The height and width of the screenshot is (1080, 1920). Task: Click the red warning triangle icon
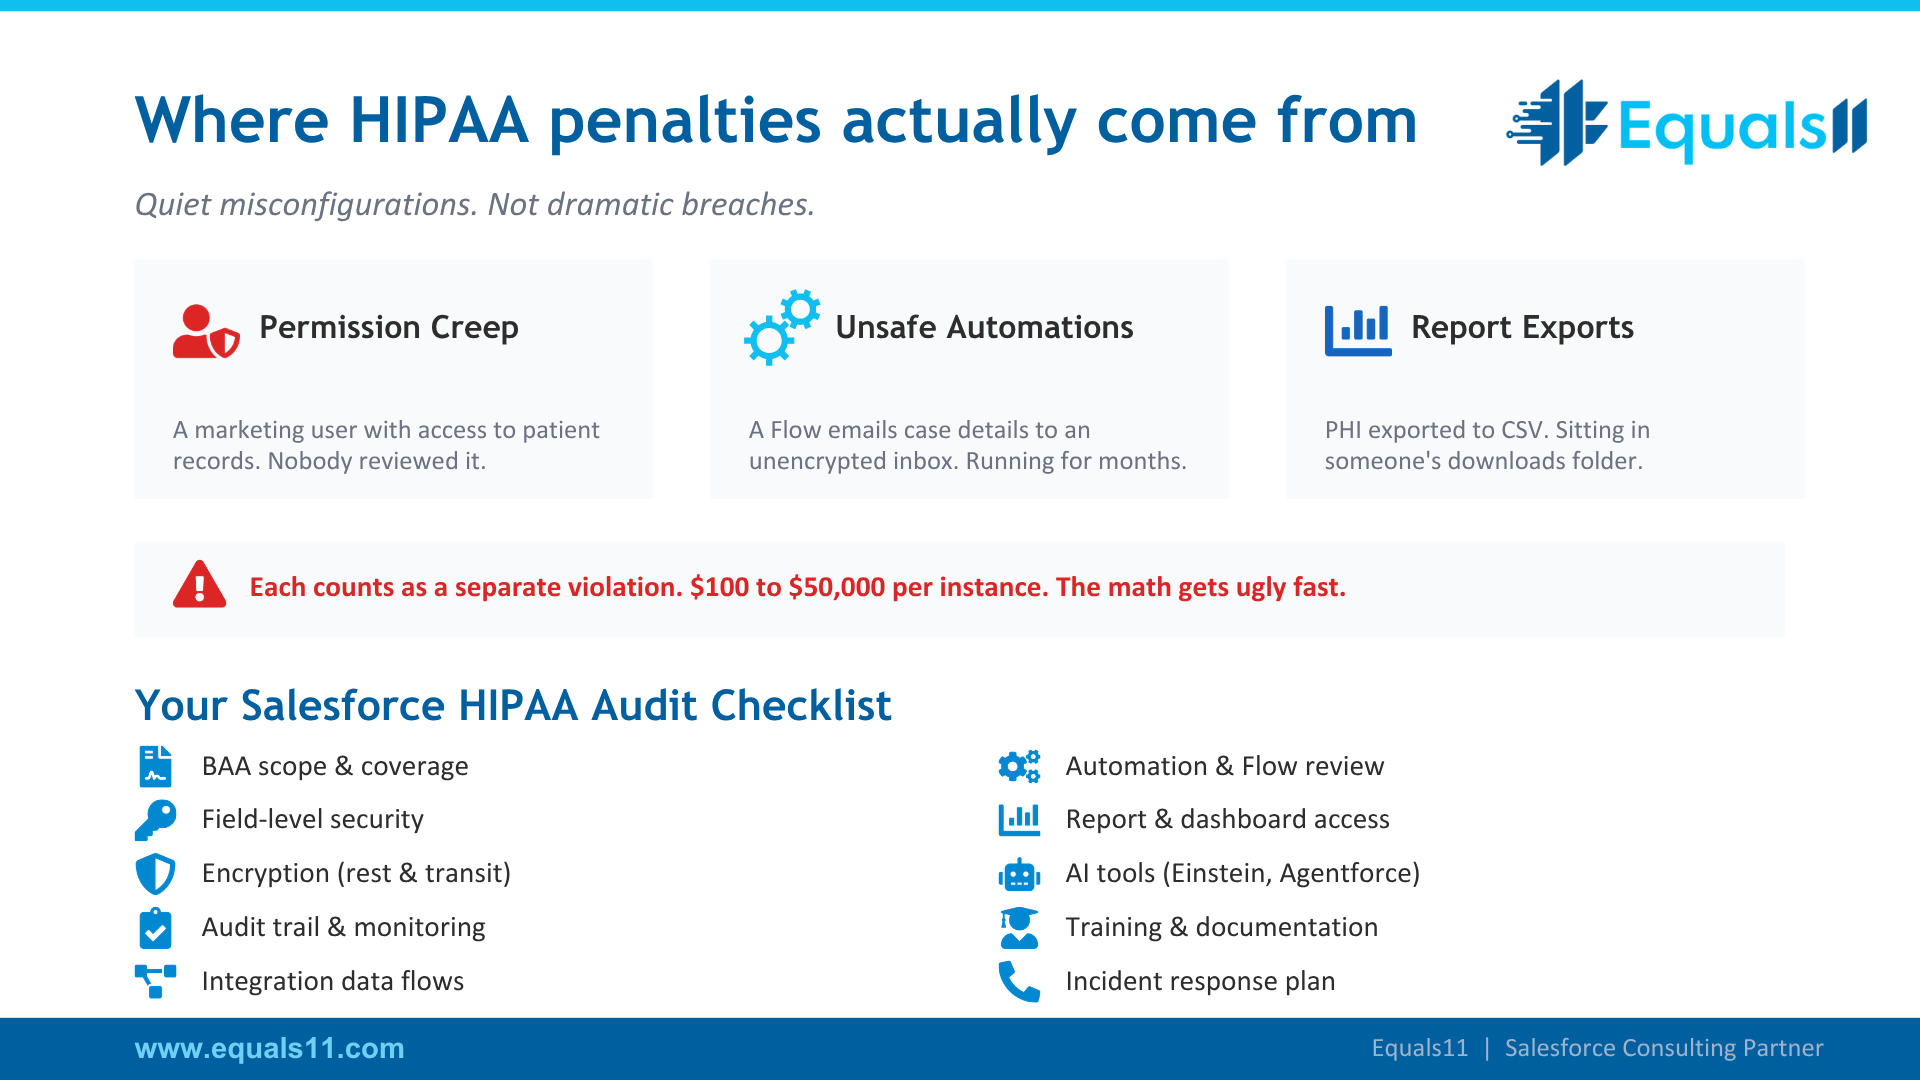199,585
